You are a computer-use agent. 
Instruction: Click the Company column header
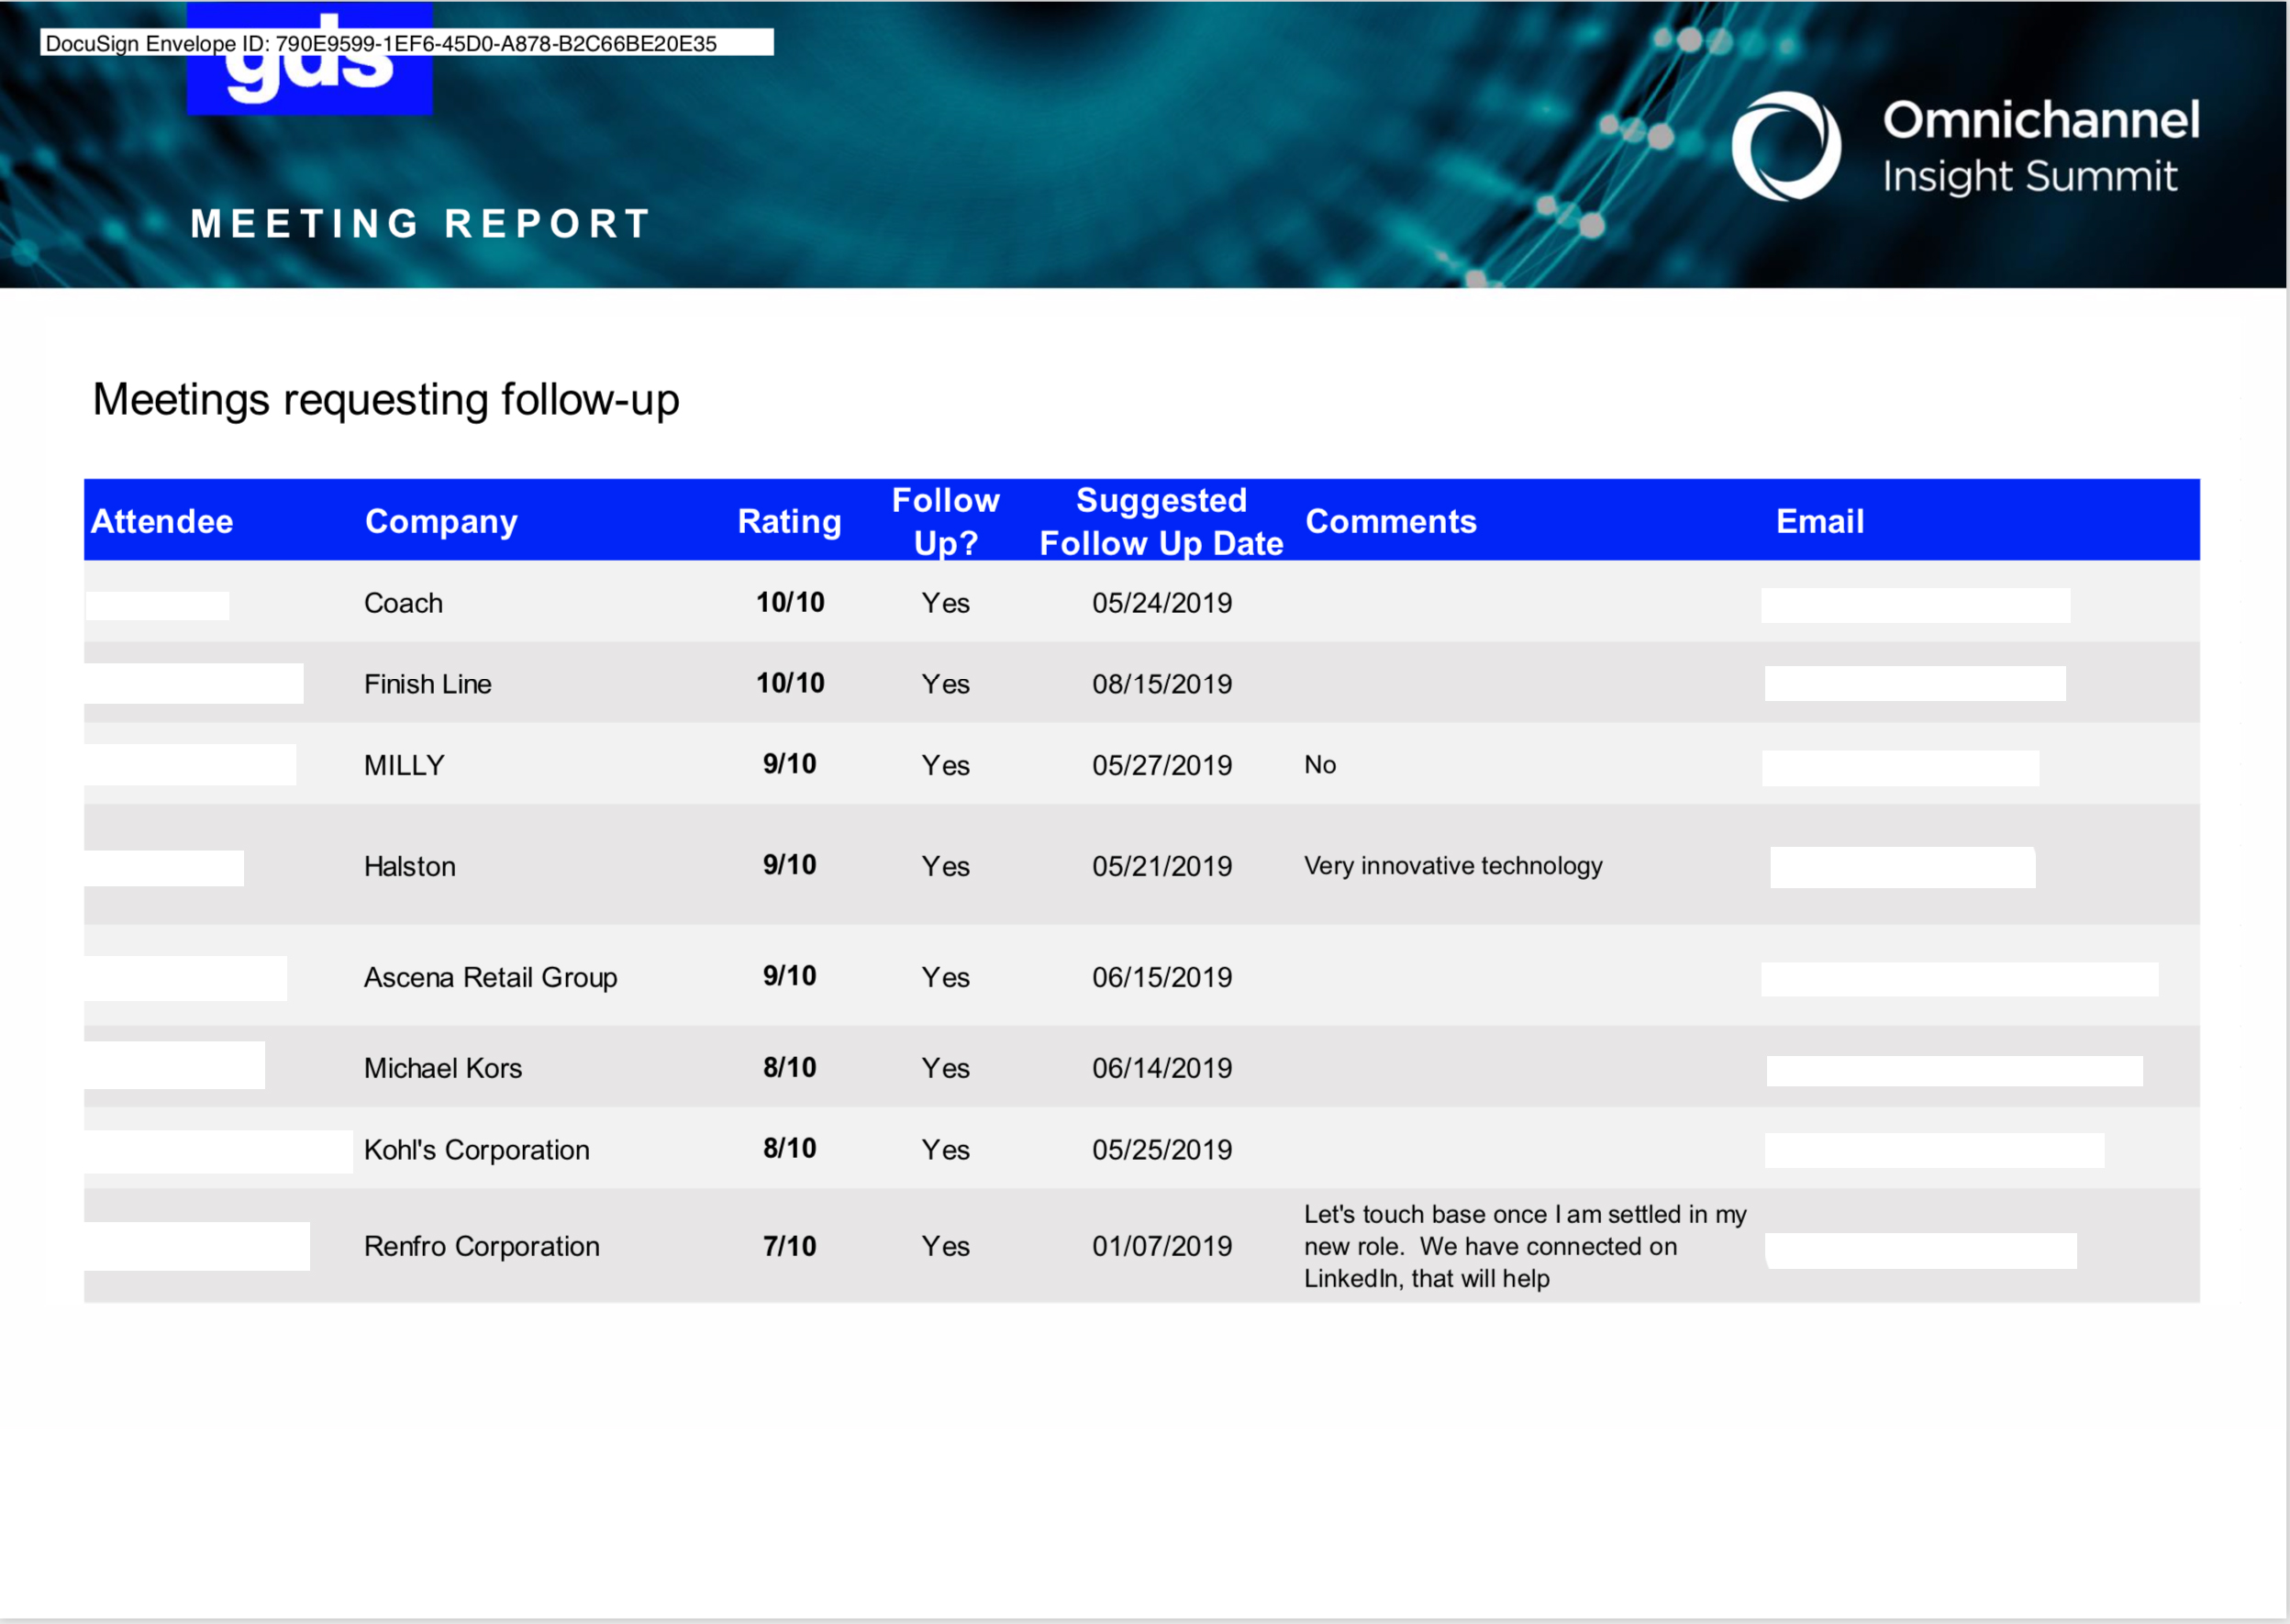pyautogui.click(x=441, y=521)
